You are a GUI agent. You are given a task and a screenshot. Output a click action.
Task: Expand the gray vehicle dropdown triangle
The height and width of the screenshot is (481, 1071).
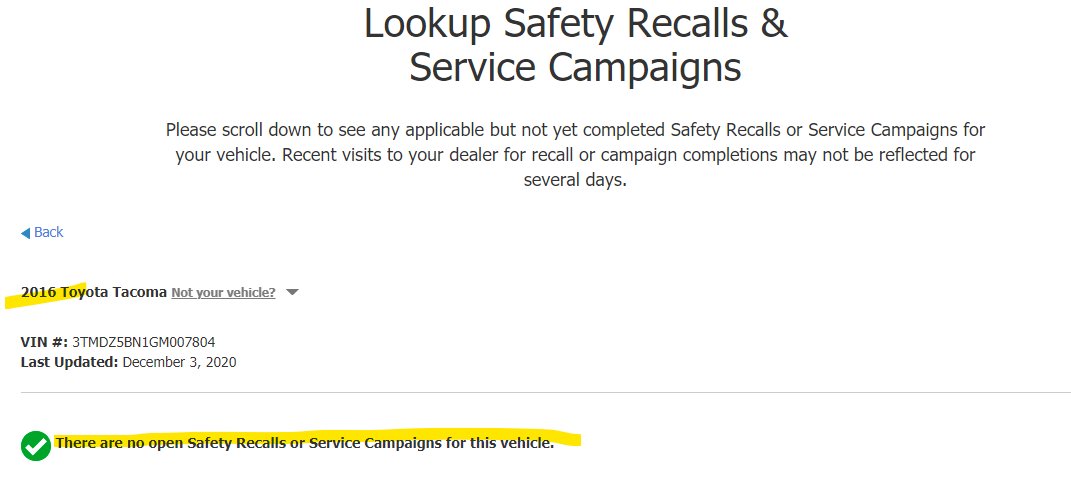pyautogui.click(x=292, y=292)
